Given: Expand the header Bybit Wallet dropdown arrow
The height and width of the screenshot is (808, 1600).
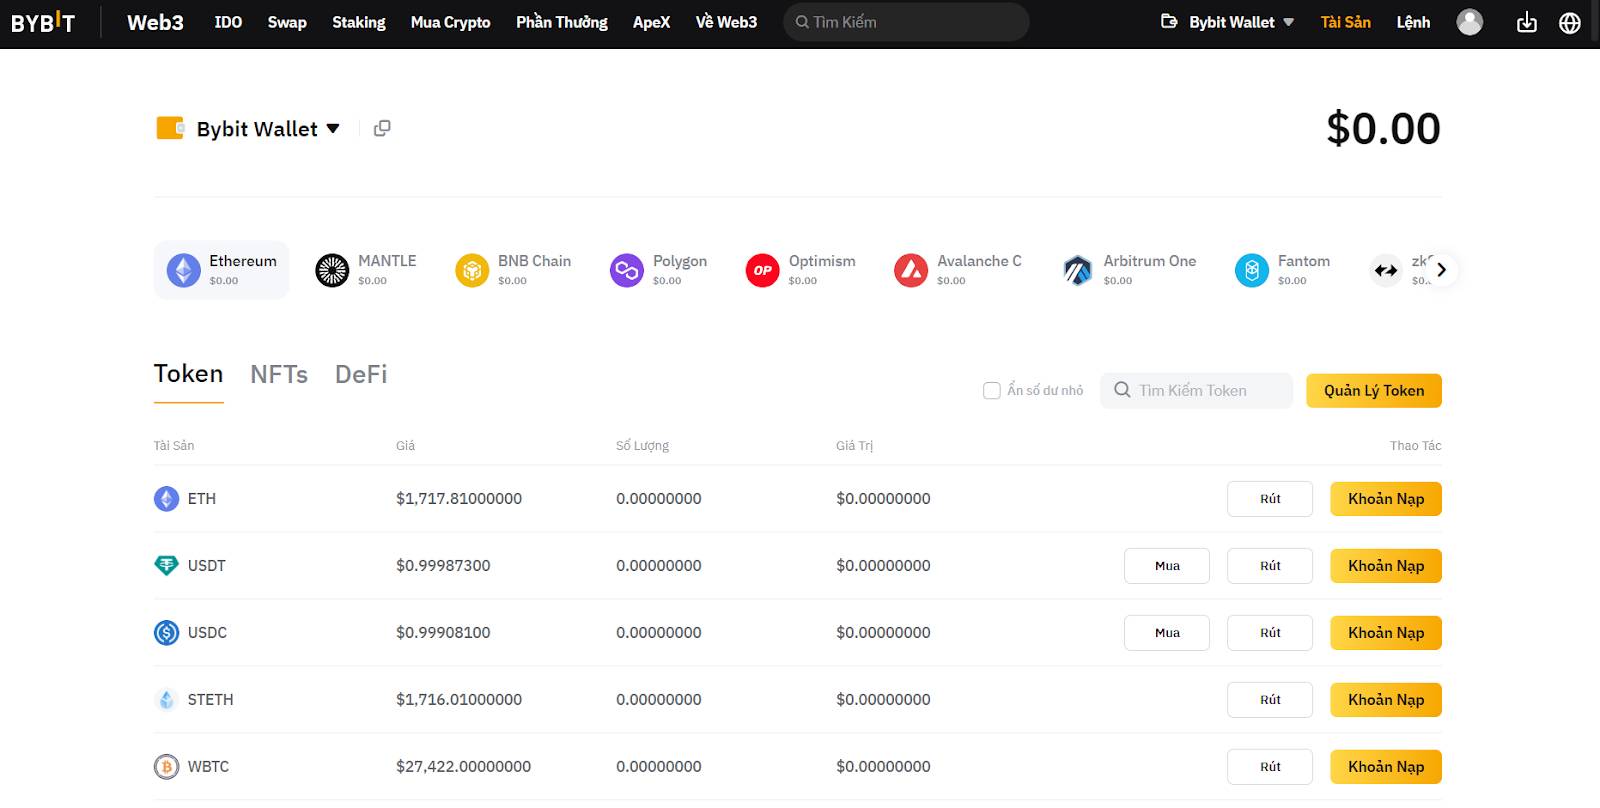Looking at the screenshot, I should (1288, 22).
